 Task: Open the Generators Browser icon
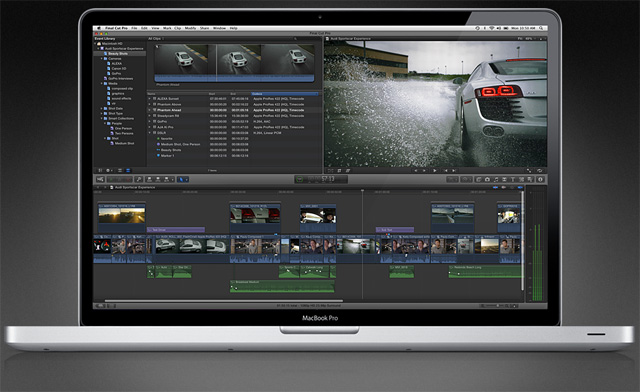coord(521,179)
